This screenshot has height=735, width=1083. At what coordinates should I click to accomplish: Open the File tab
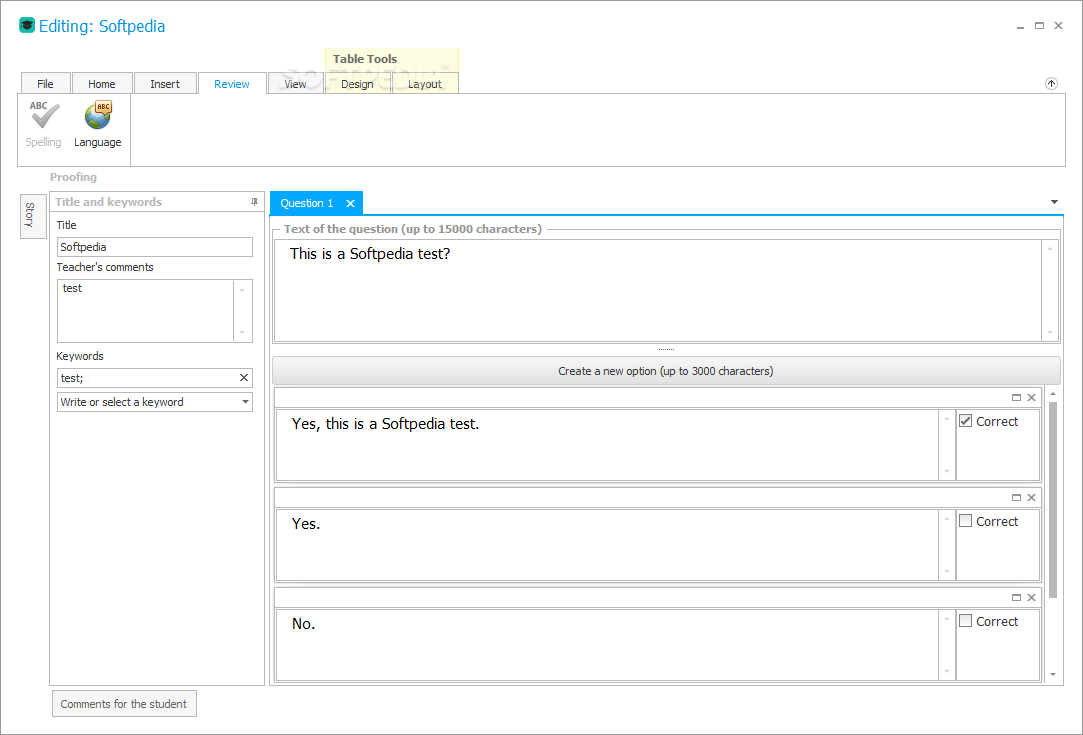point(46,84)
